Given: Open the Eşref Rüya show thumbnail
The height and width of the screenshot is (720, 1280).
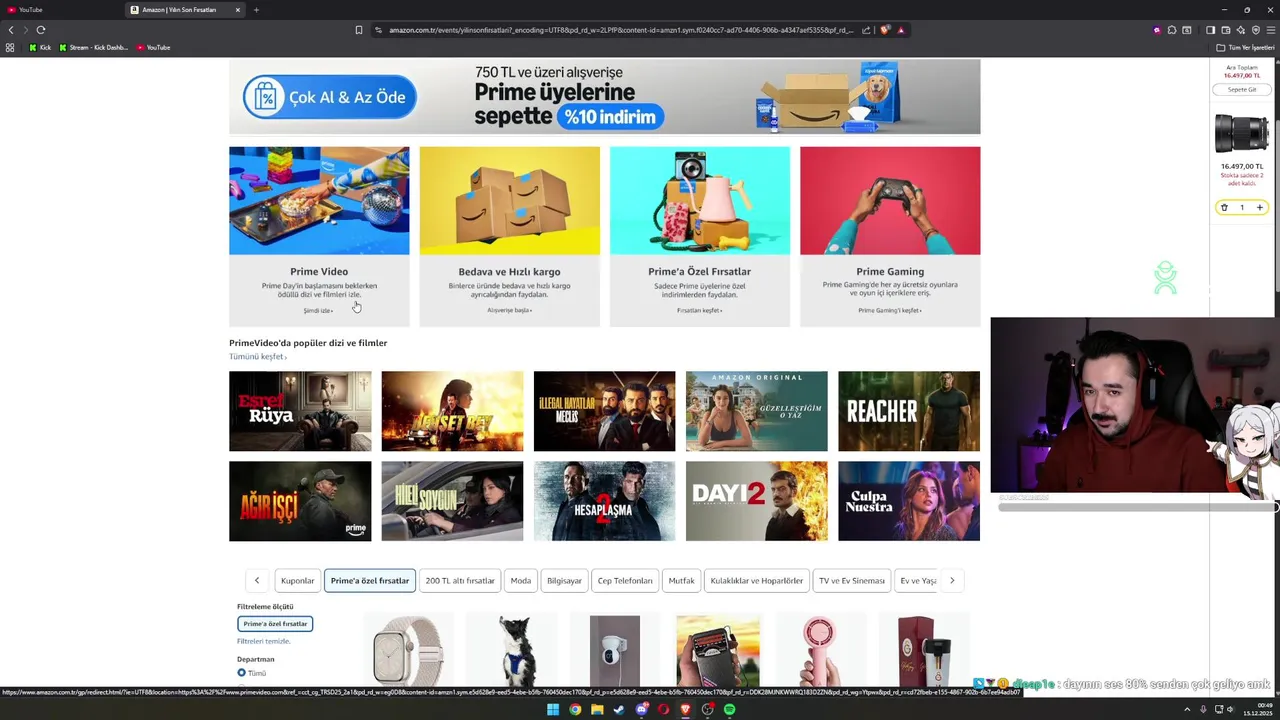Looking at the screenshot, I should [x=300, y=411].
